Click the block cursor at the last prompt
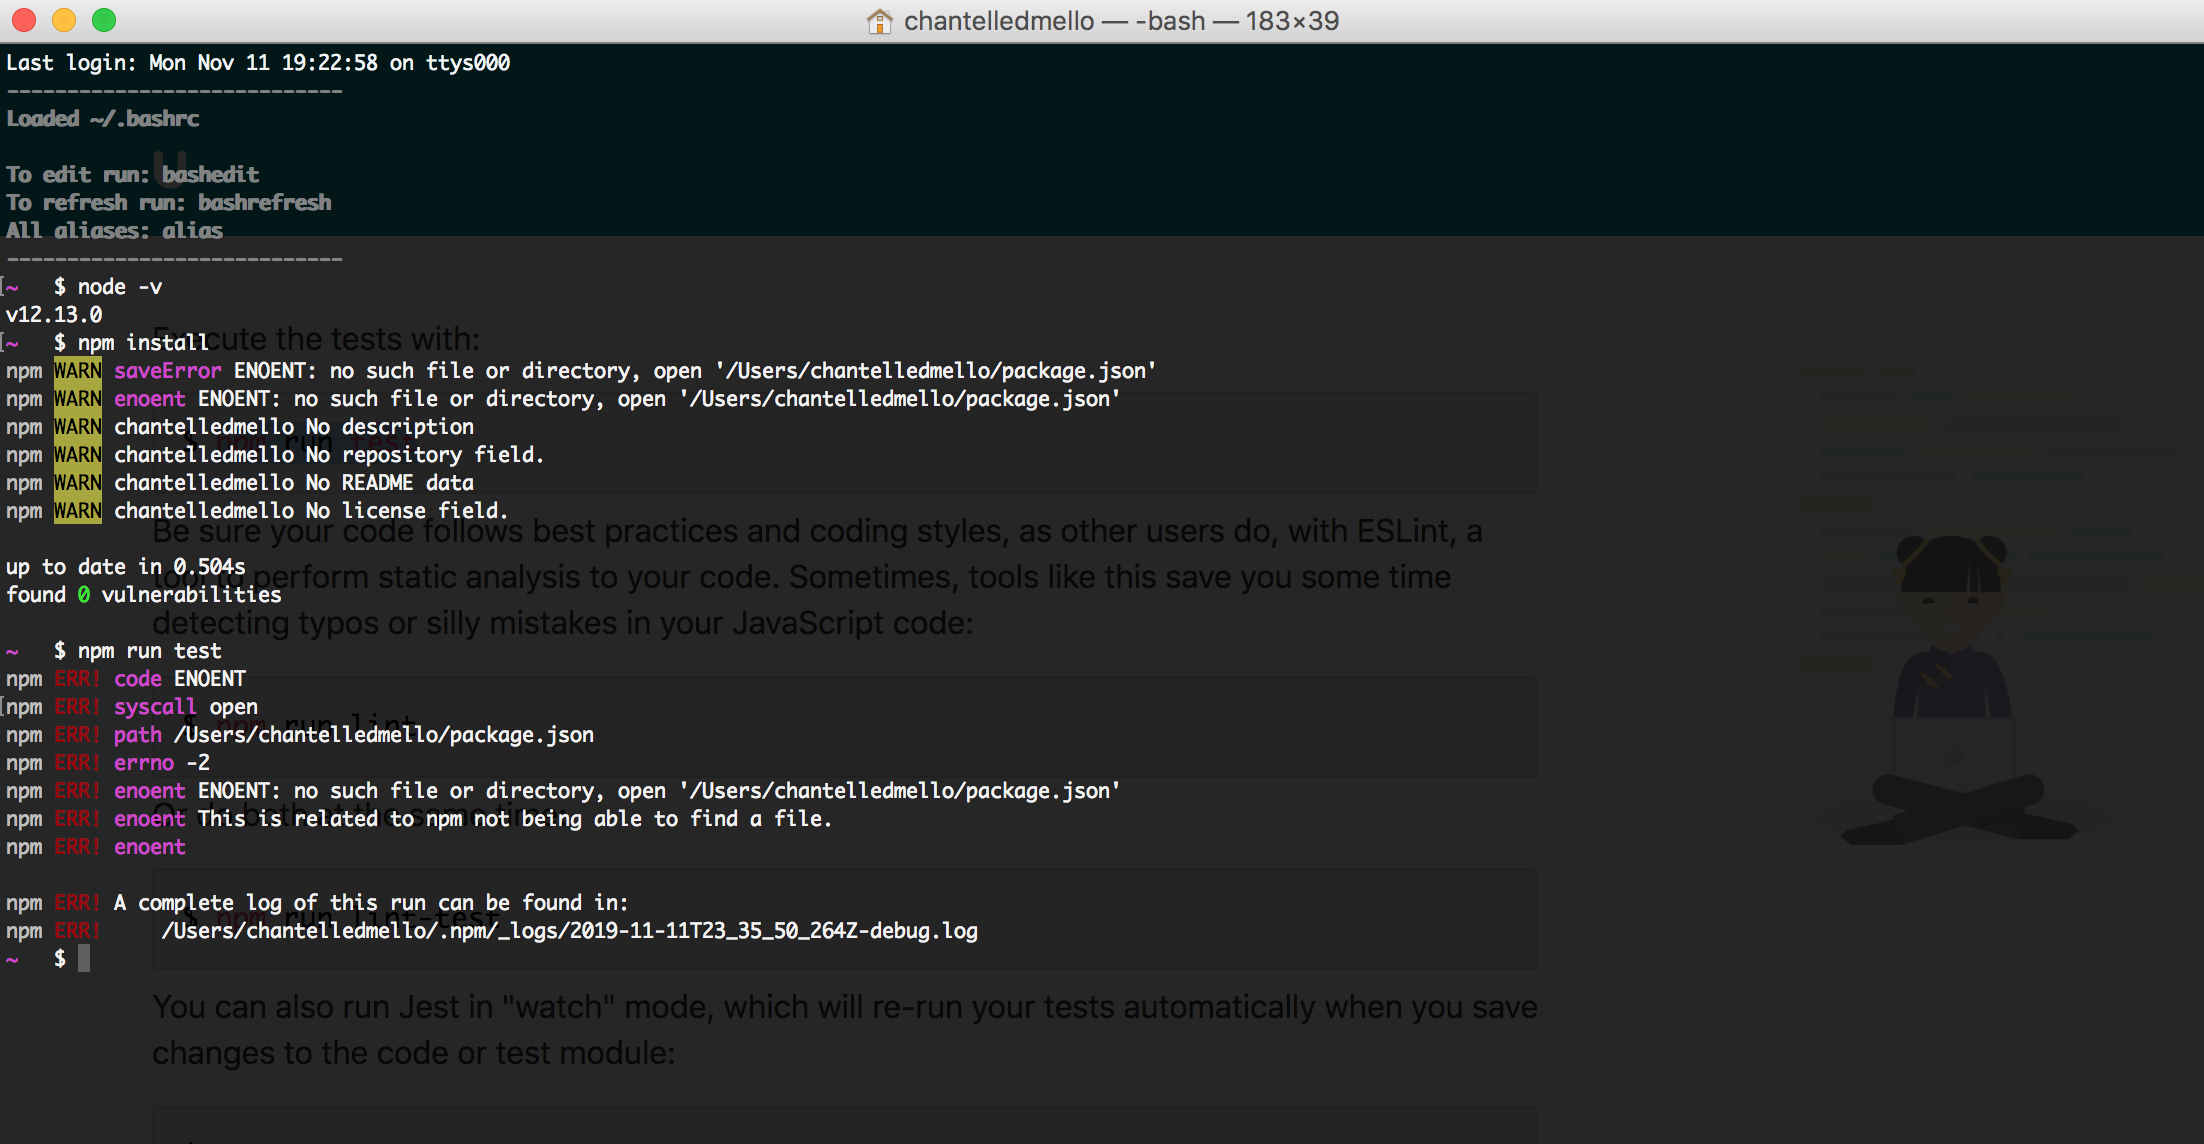This screenshot has width=2204, height=1144. (84, 958)
